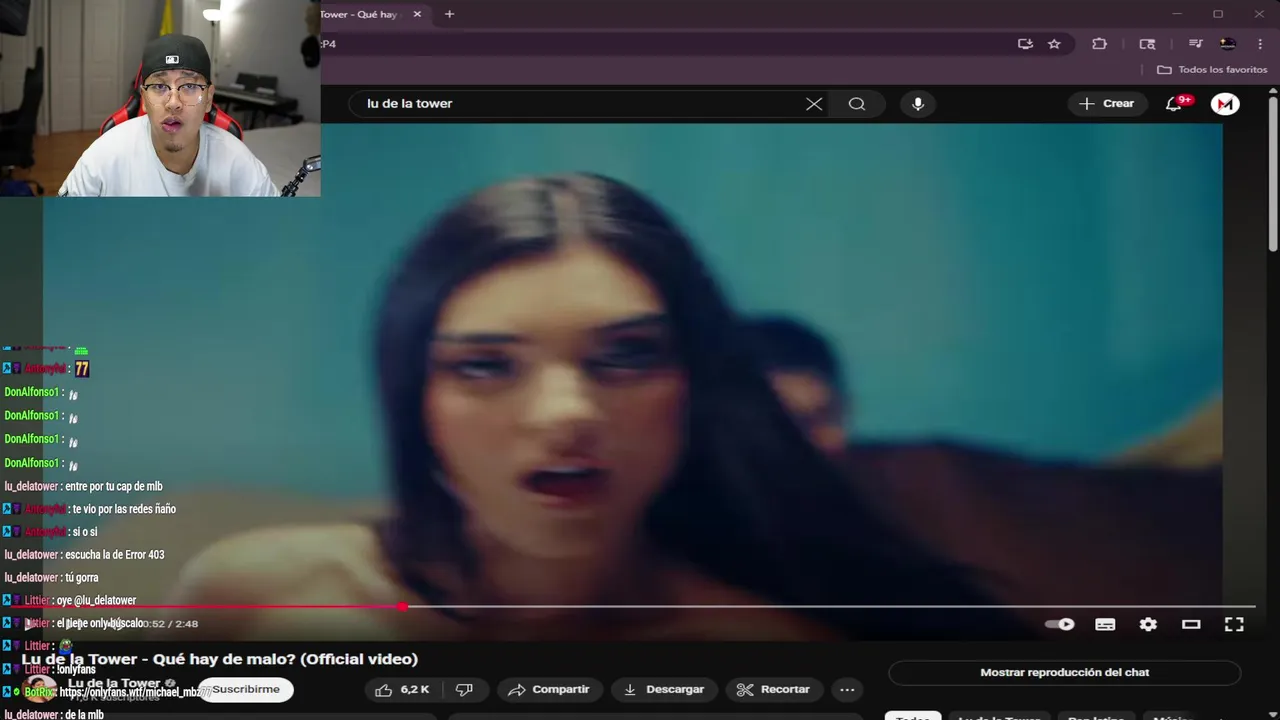
Task: Close the 'Tower - Qué hay' browser tab
Action: 417,14
